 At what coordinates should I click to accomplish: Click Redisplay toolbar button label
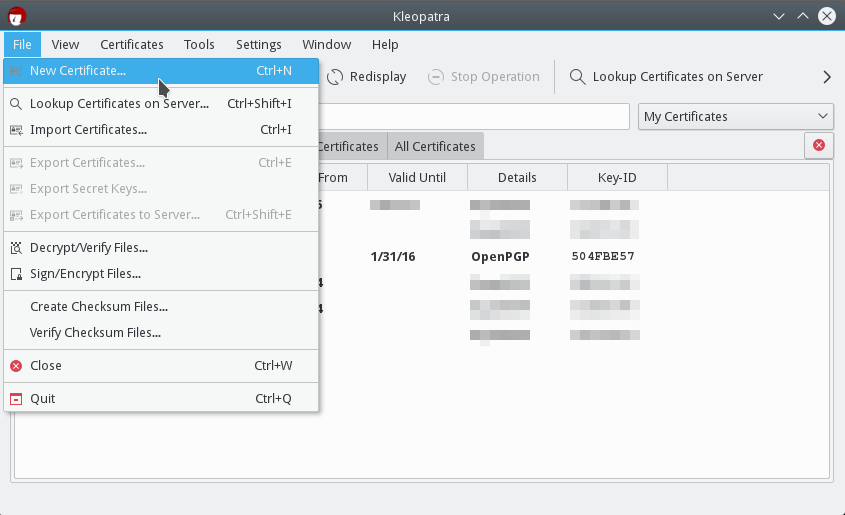point(378,76)
